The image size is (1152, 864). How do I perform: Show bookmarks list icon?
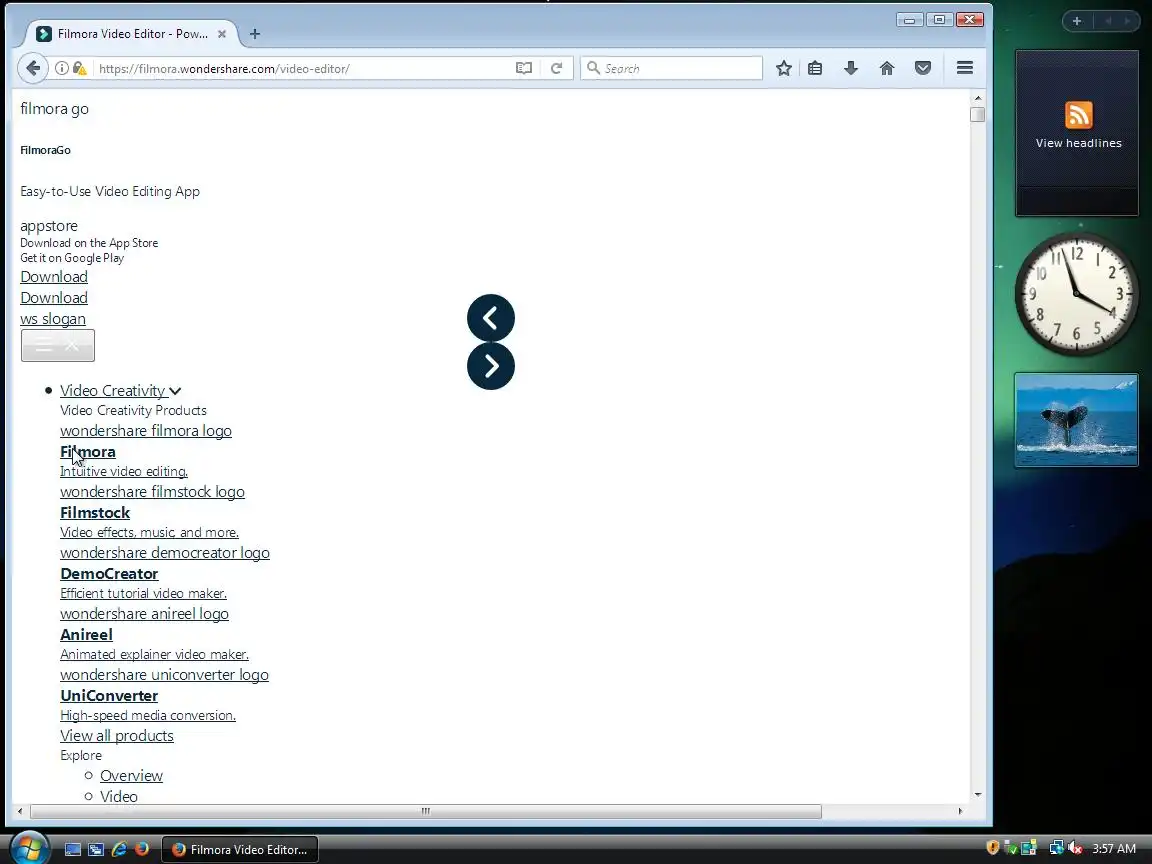tap(815, 68)
